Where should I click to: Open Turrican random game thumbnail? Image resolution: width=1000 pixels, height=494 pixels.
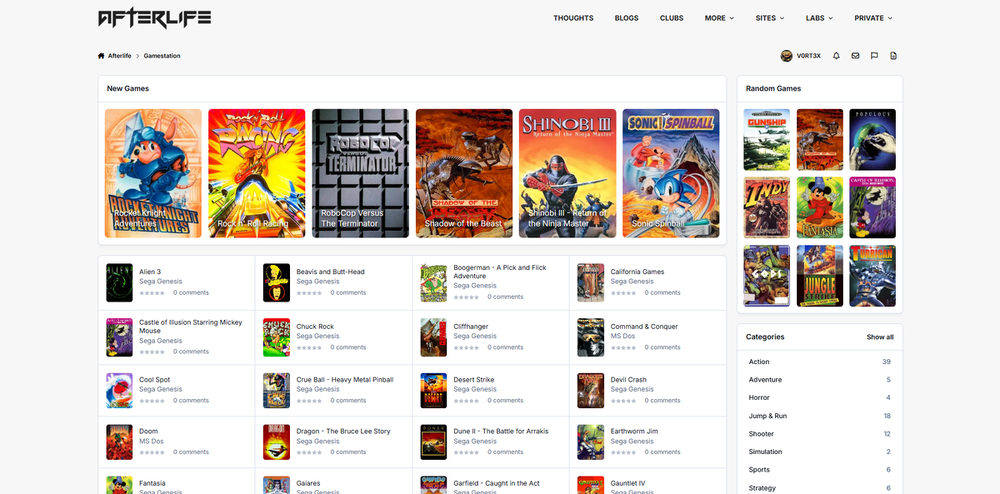pos(872,276)
